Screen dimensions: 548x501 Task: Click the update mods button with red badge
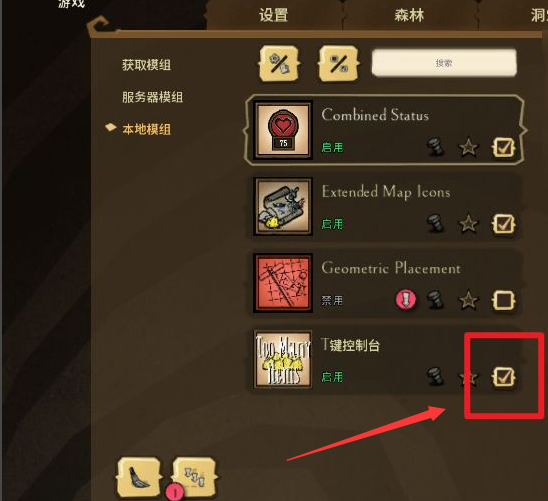point(194,477)
